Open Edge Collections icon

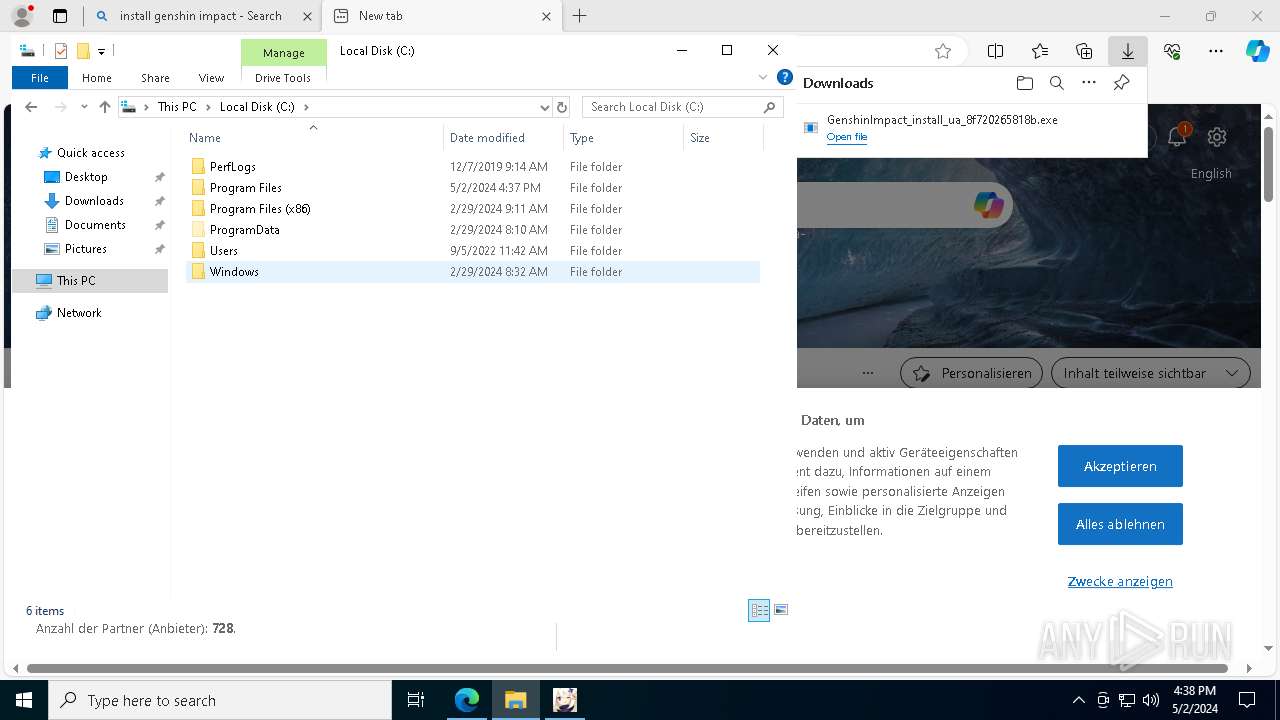coord(1084,51)
